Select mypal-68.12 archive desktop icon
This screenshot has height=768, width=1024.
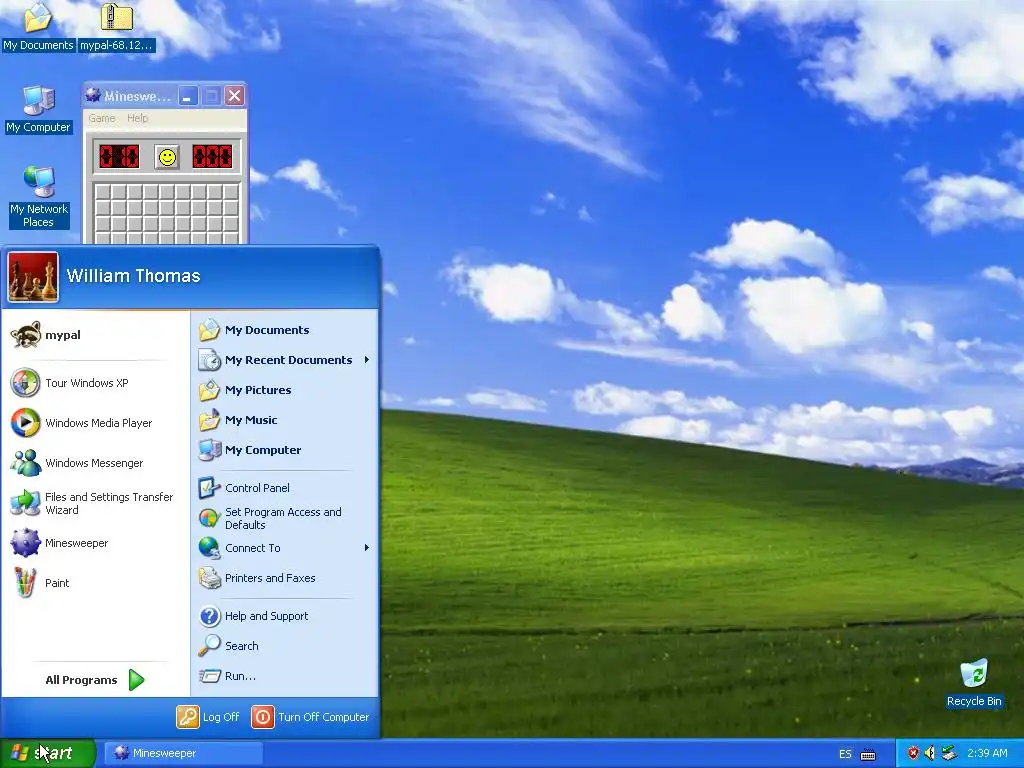coord(116,27)
